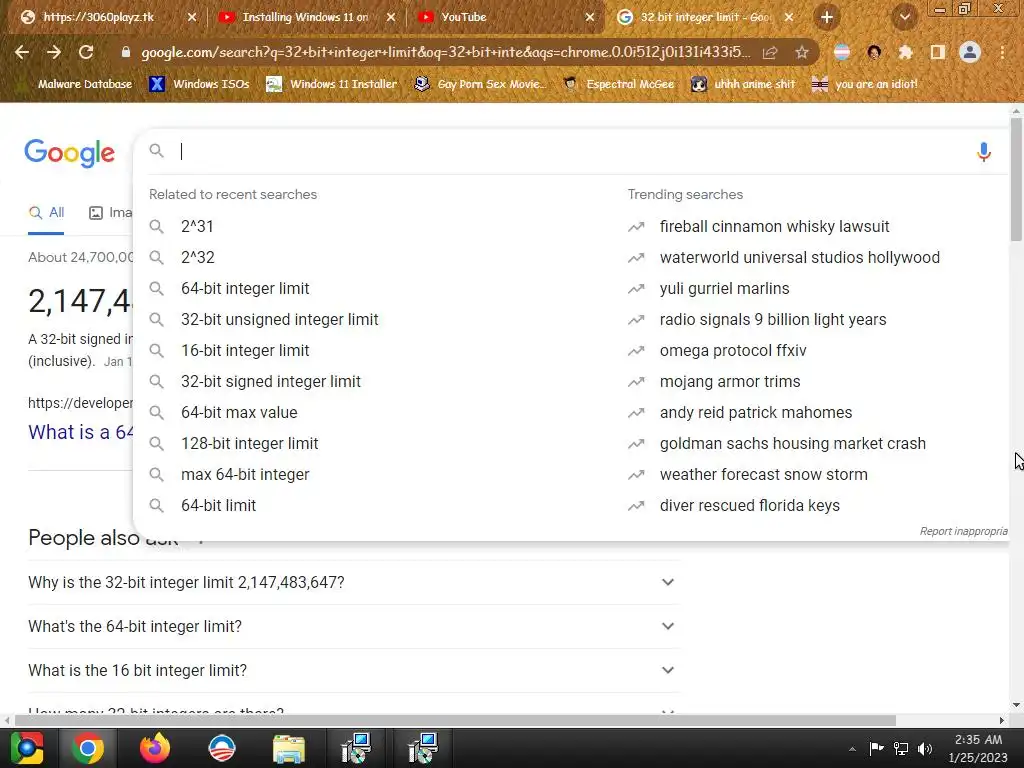Open the Windows 11 Installer bookmark
1024x768 pixels.
(x=332, y=84)
